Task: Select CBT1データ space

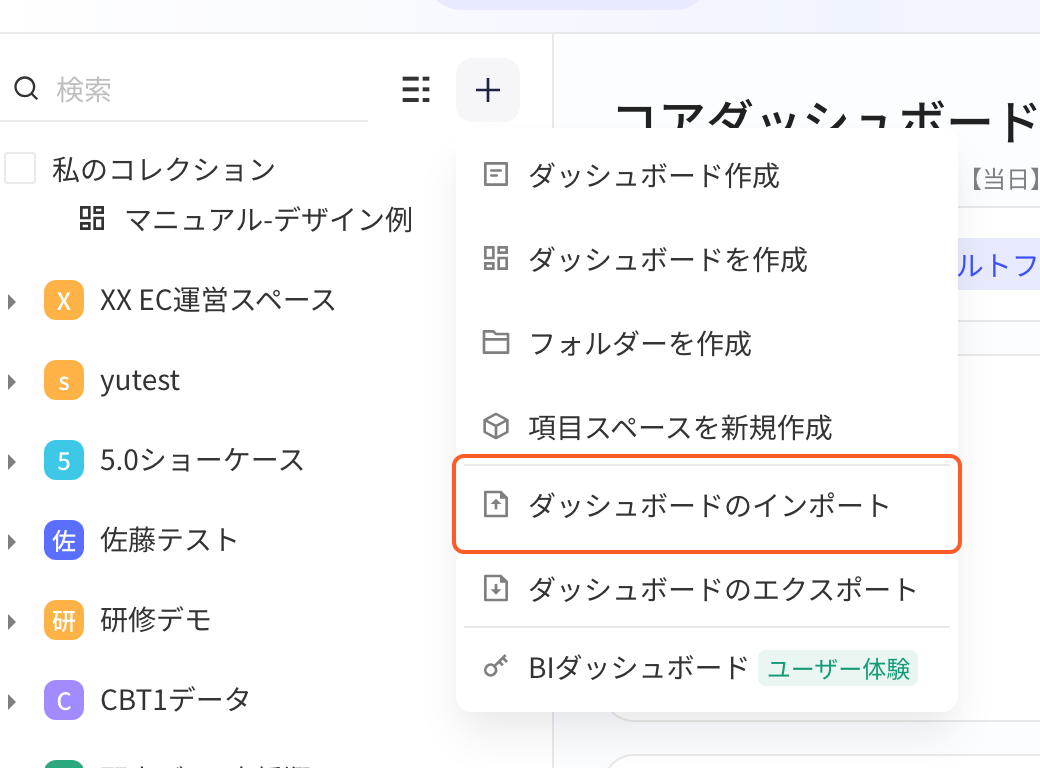Action: point(175,700)
